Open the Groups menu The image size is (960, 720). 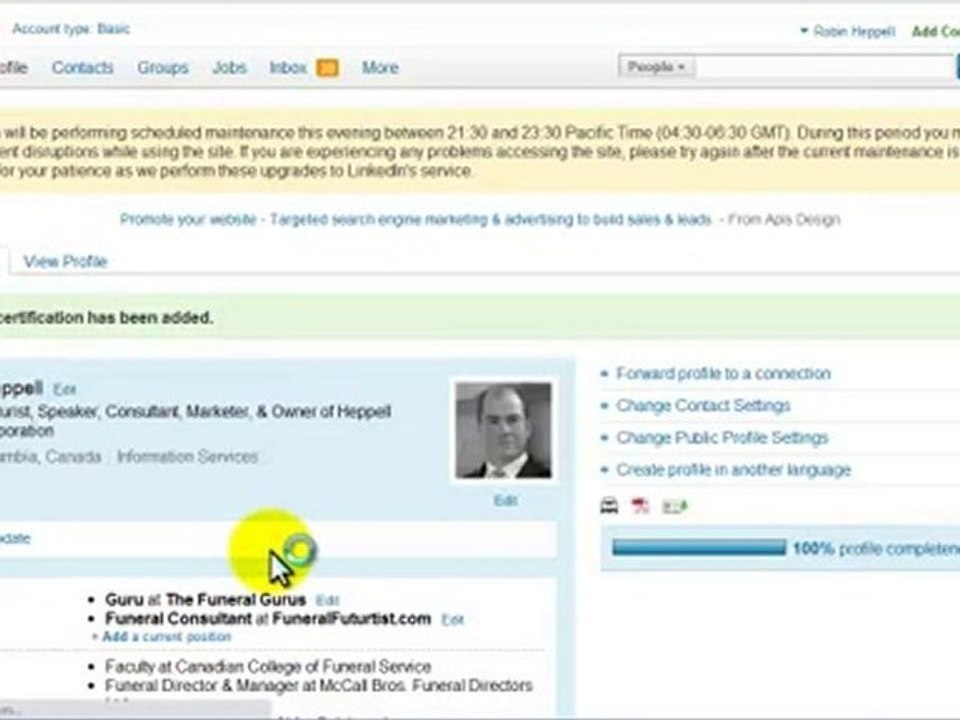(x=163, y=67)
